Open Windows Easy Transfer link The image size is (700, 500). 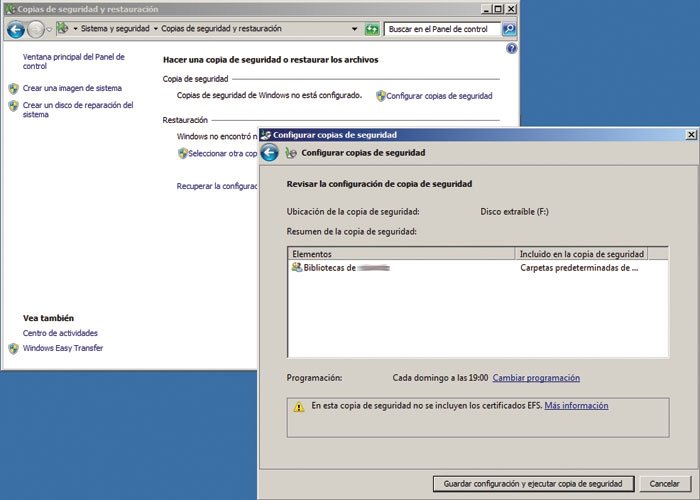coord(63,348)
